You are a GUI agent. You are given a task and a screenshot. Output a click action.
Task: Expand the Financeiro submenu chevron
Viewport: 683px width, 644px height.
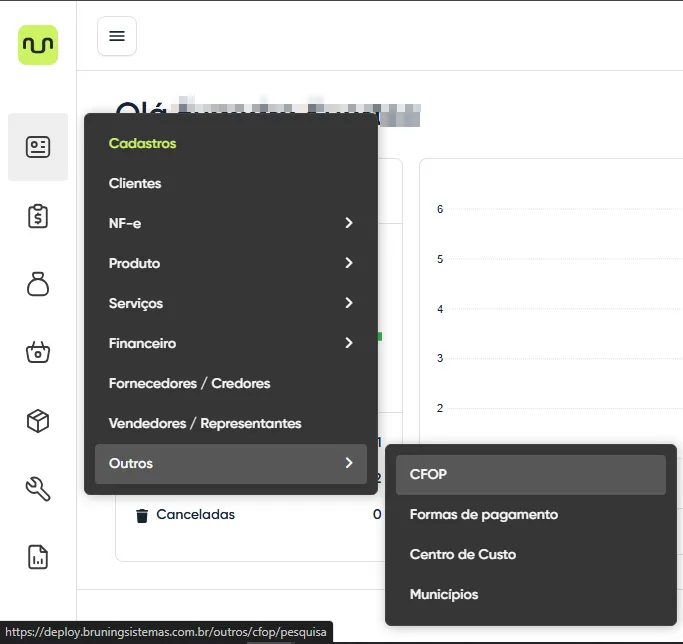349,343
